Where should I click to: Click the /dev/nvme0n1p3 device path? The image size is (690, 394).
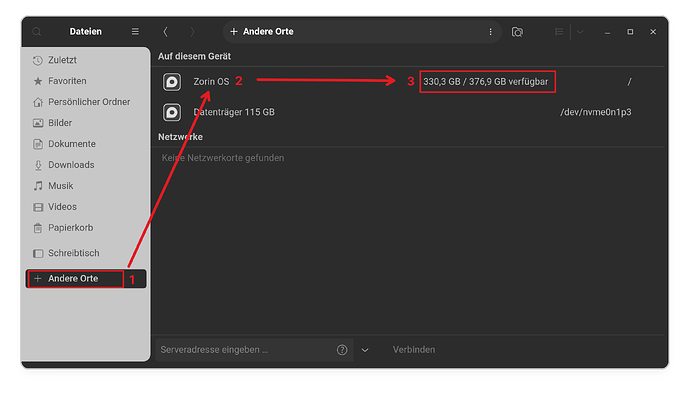596,112
